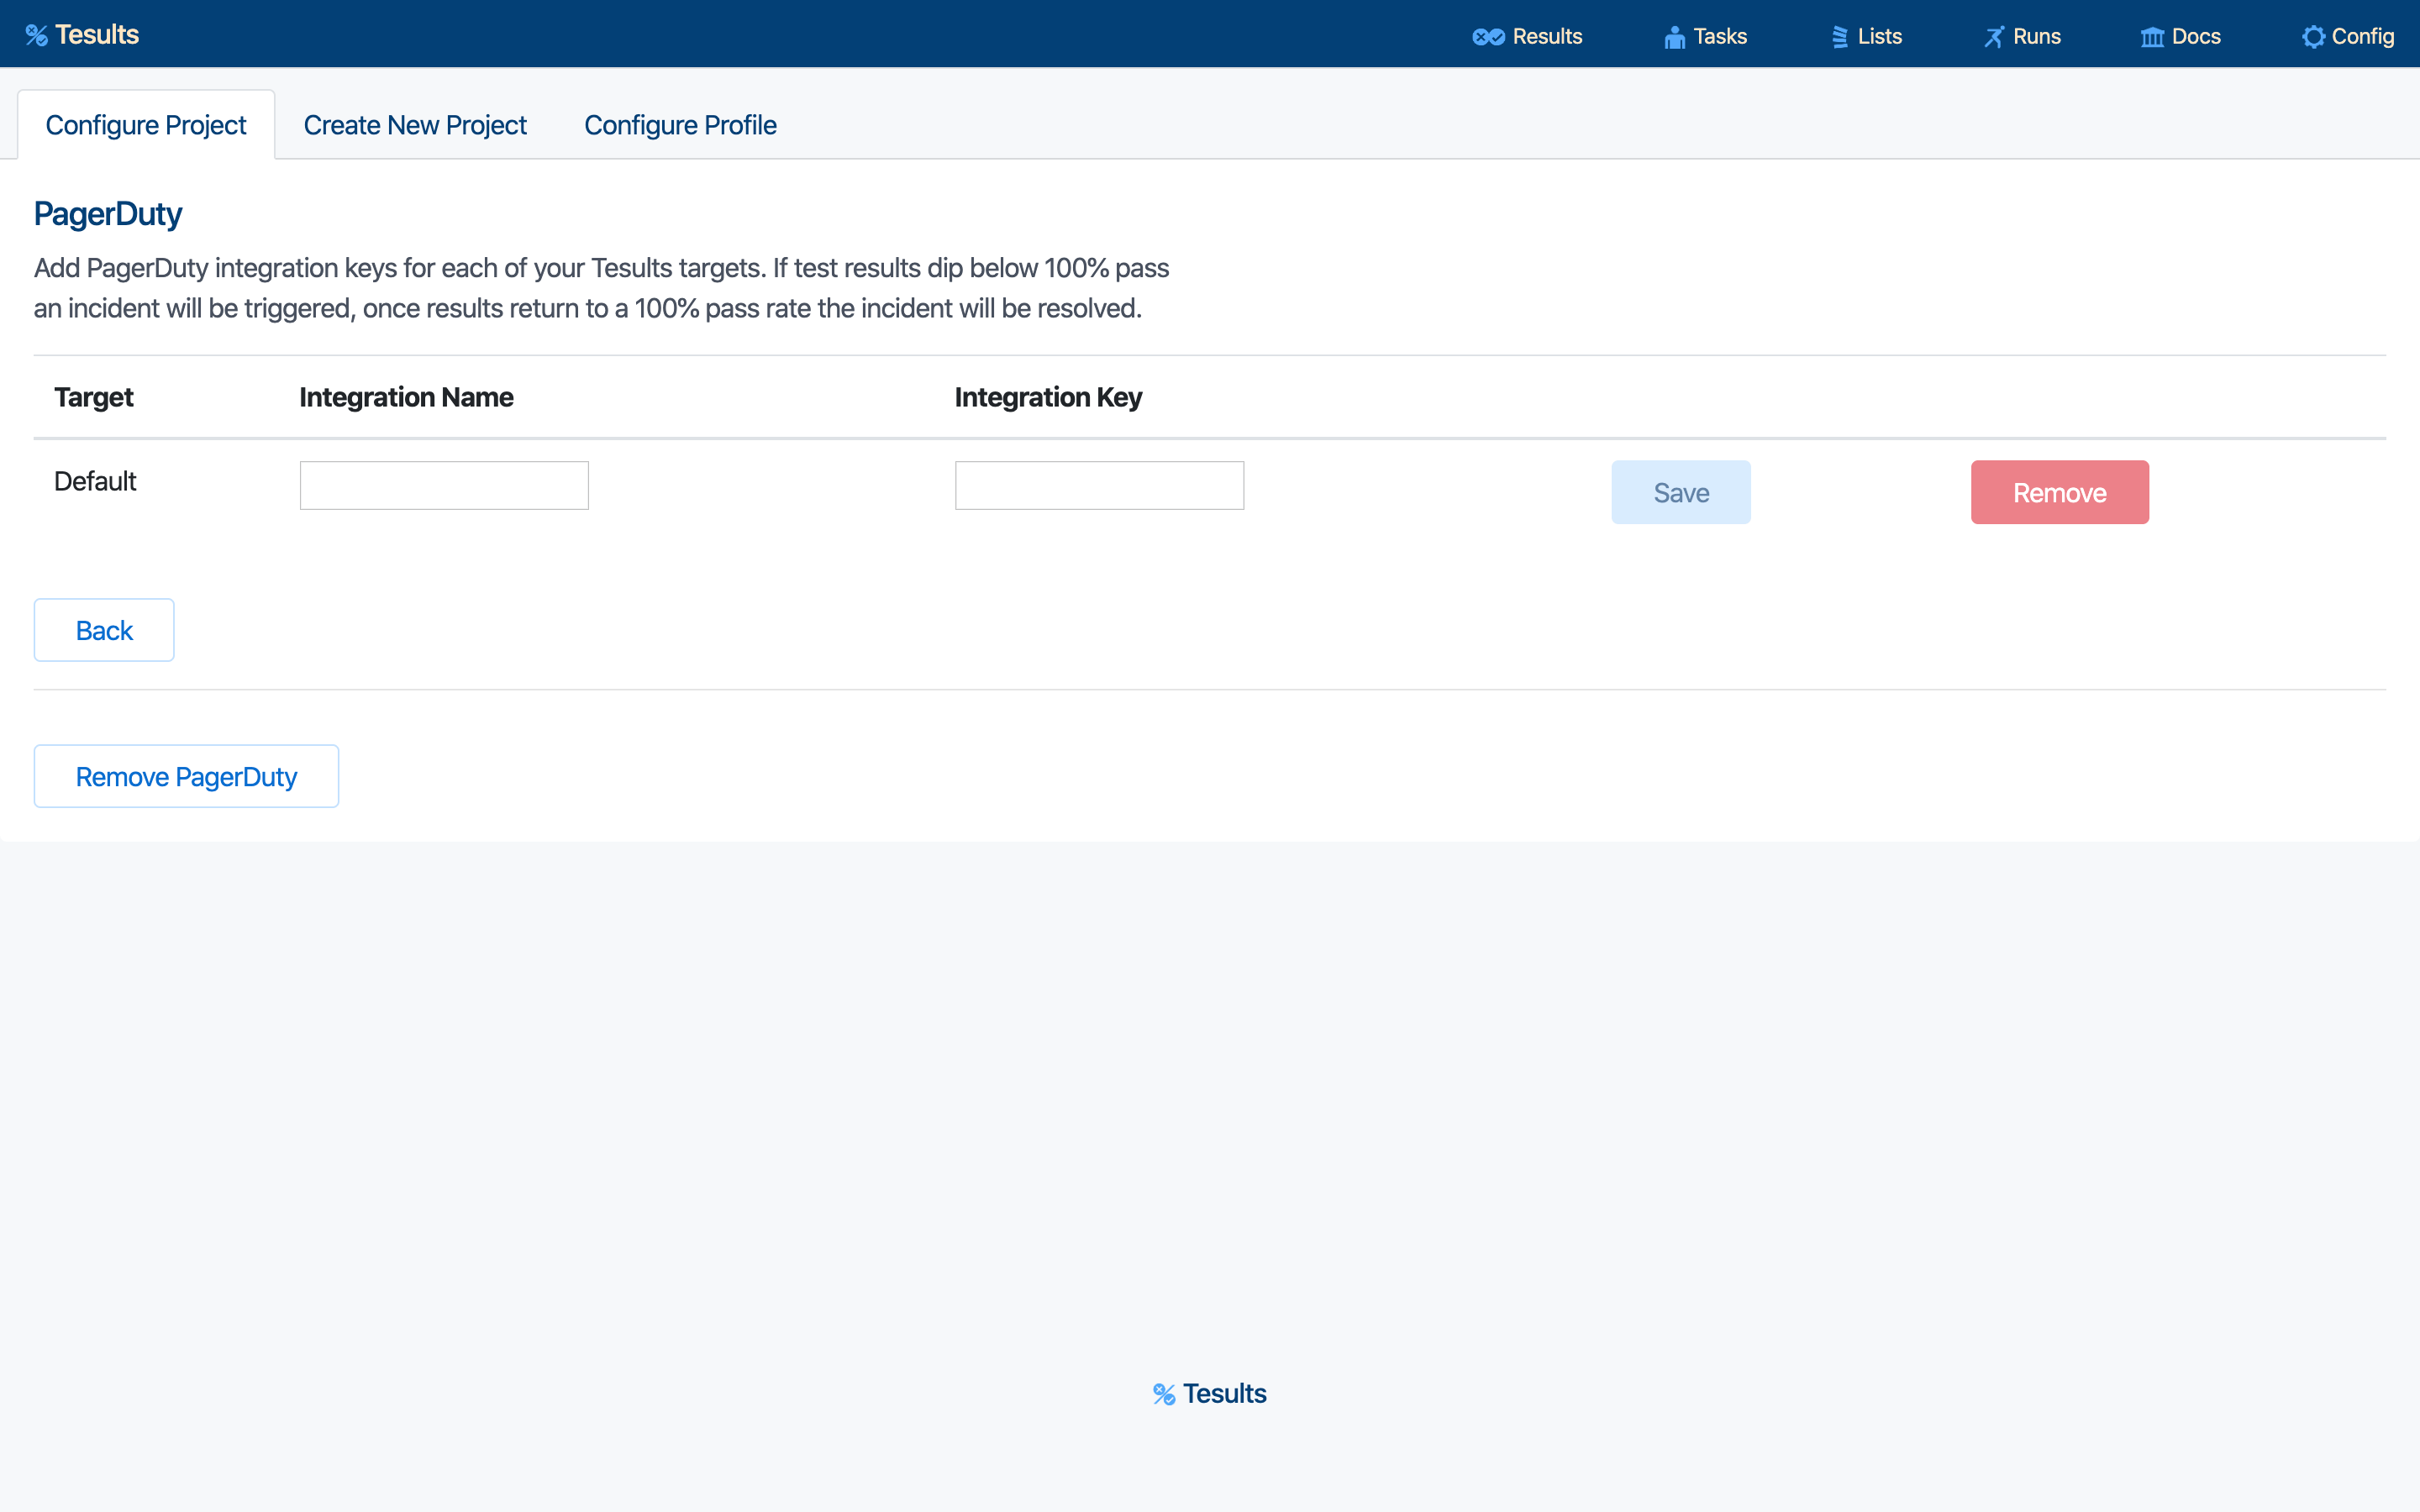The width and height of the screenshot is (2420, 1512).
Task: Open Docs from the navigation bar
Action: tap(2180, 37)
